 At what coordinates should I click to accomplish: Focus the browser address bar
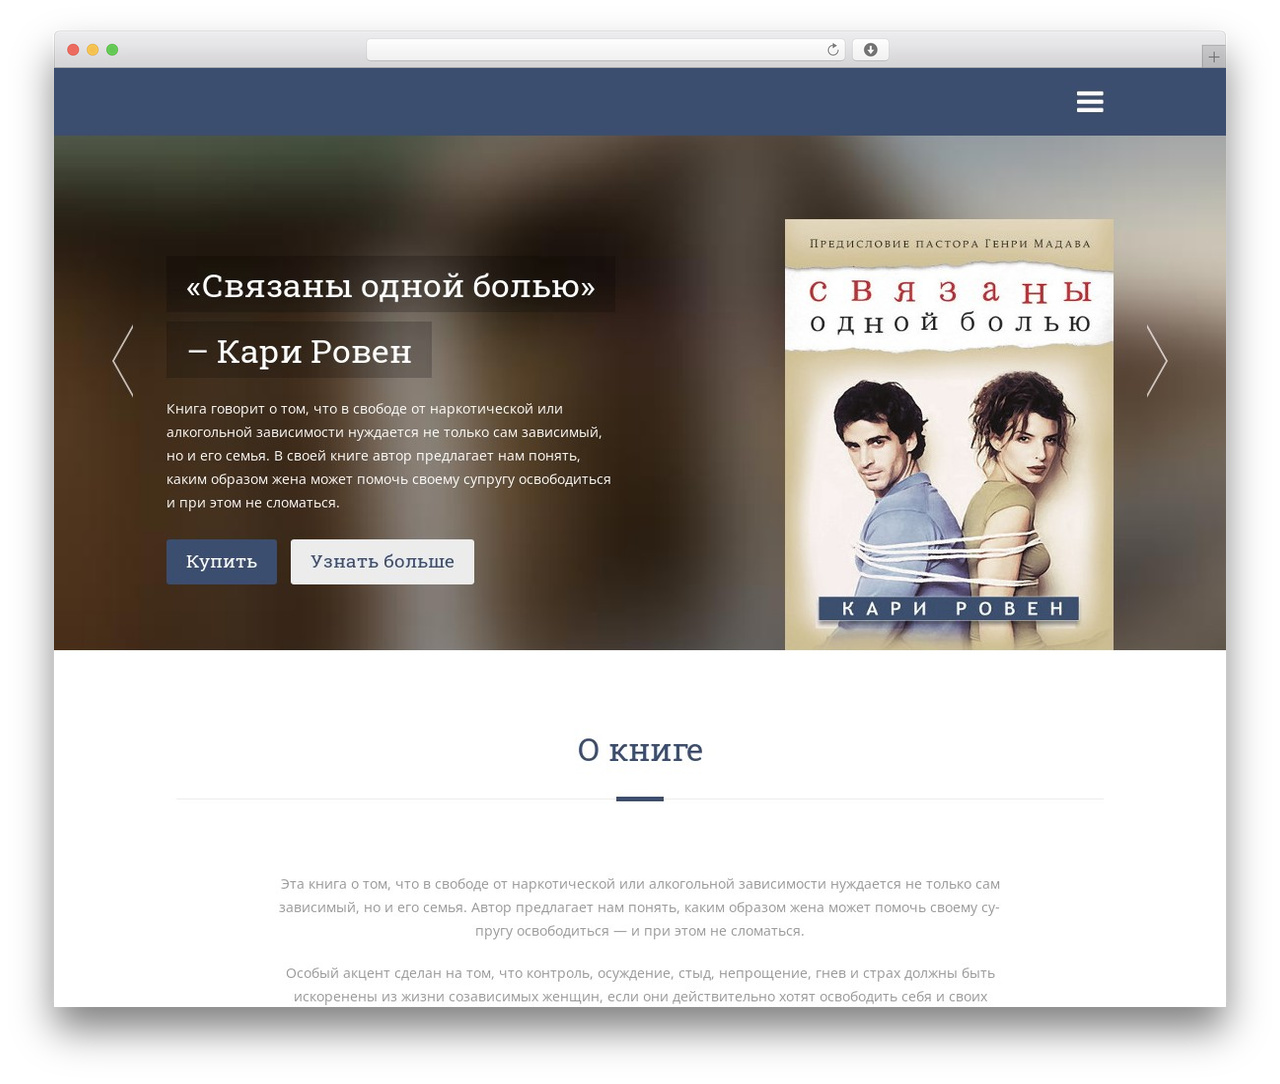pyautogui.click(x=605, y=50)
